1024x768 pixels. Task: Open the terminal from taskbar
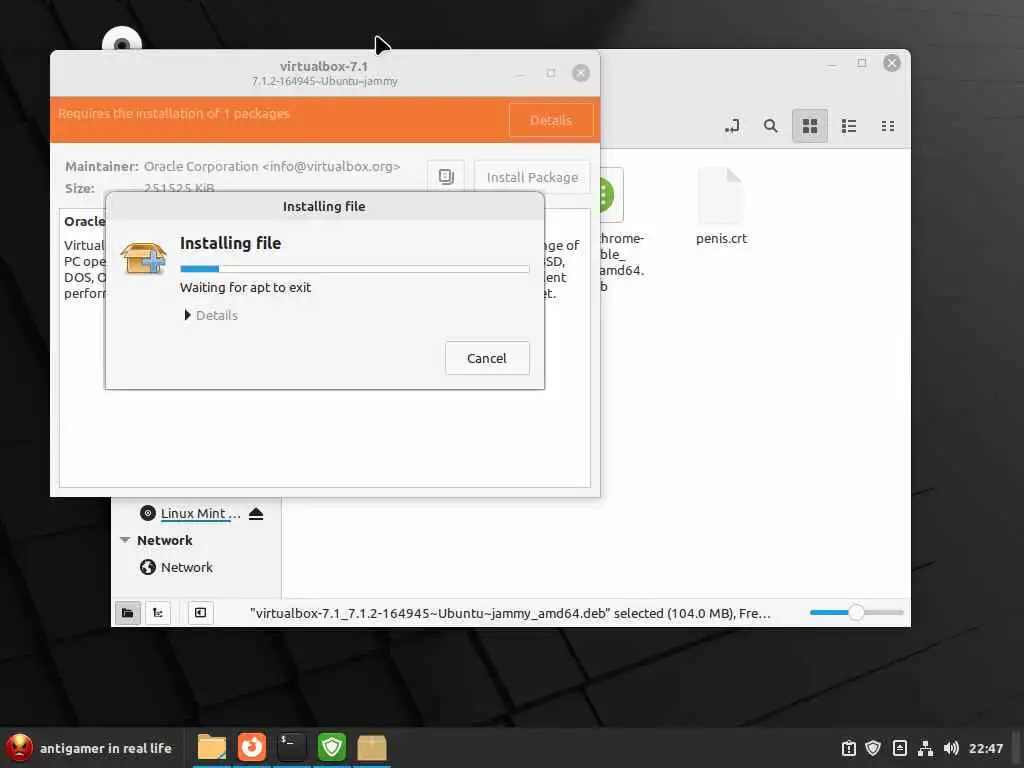(x=291, y=748)
